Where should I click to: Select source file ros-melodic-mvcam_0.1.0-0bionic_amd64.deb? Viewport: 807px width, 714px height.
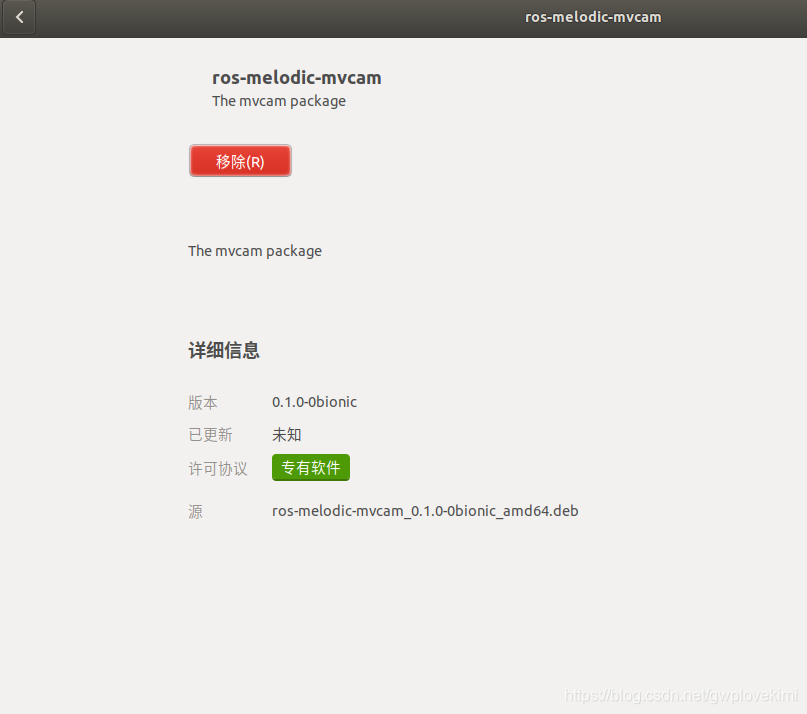pyautogui.click(x=425, y=511)
